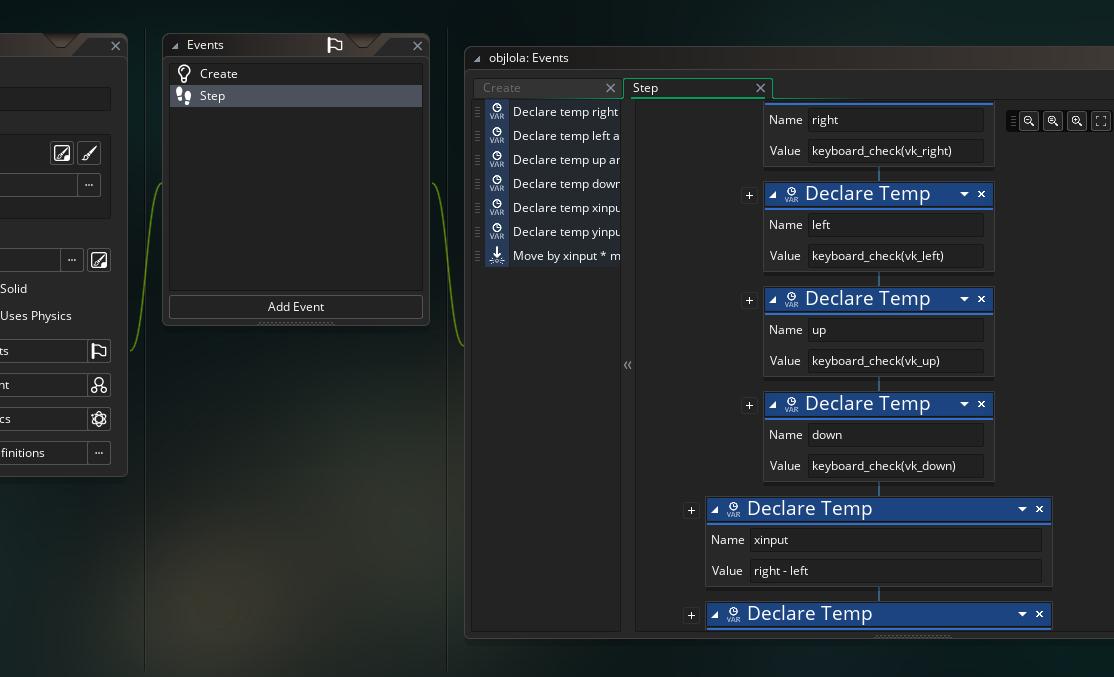Click the Value field 'keyboard_check(vk_right)'
Image resolution: width=1114 pixels, height=677 pixels.
pyautogui.click(x=896, y=151)
